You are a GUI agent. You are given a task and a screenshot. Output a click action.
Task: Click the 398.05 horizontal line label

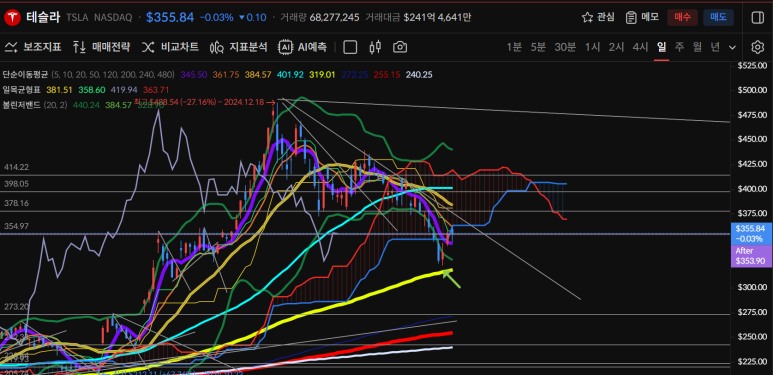(x=16, y=184)
